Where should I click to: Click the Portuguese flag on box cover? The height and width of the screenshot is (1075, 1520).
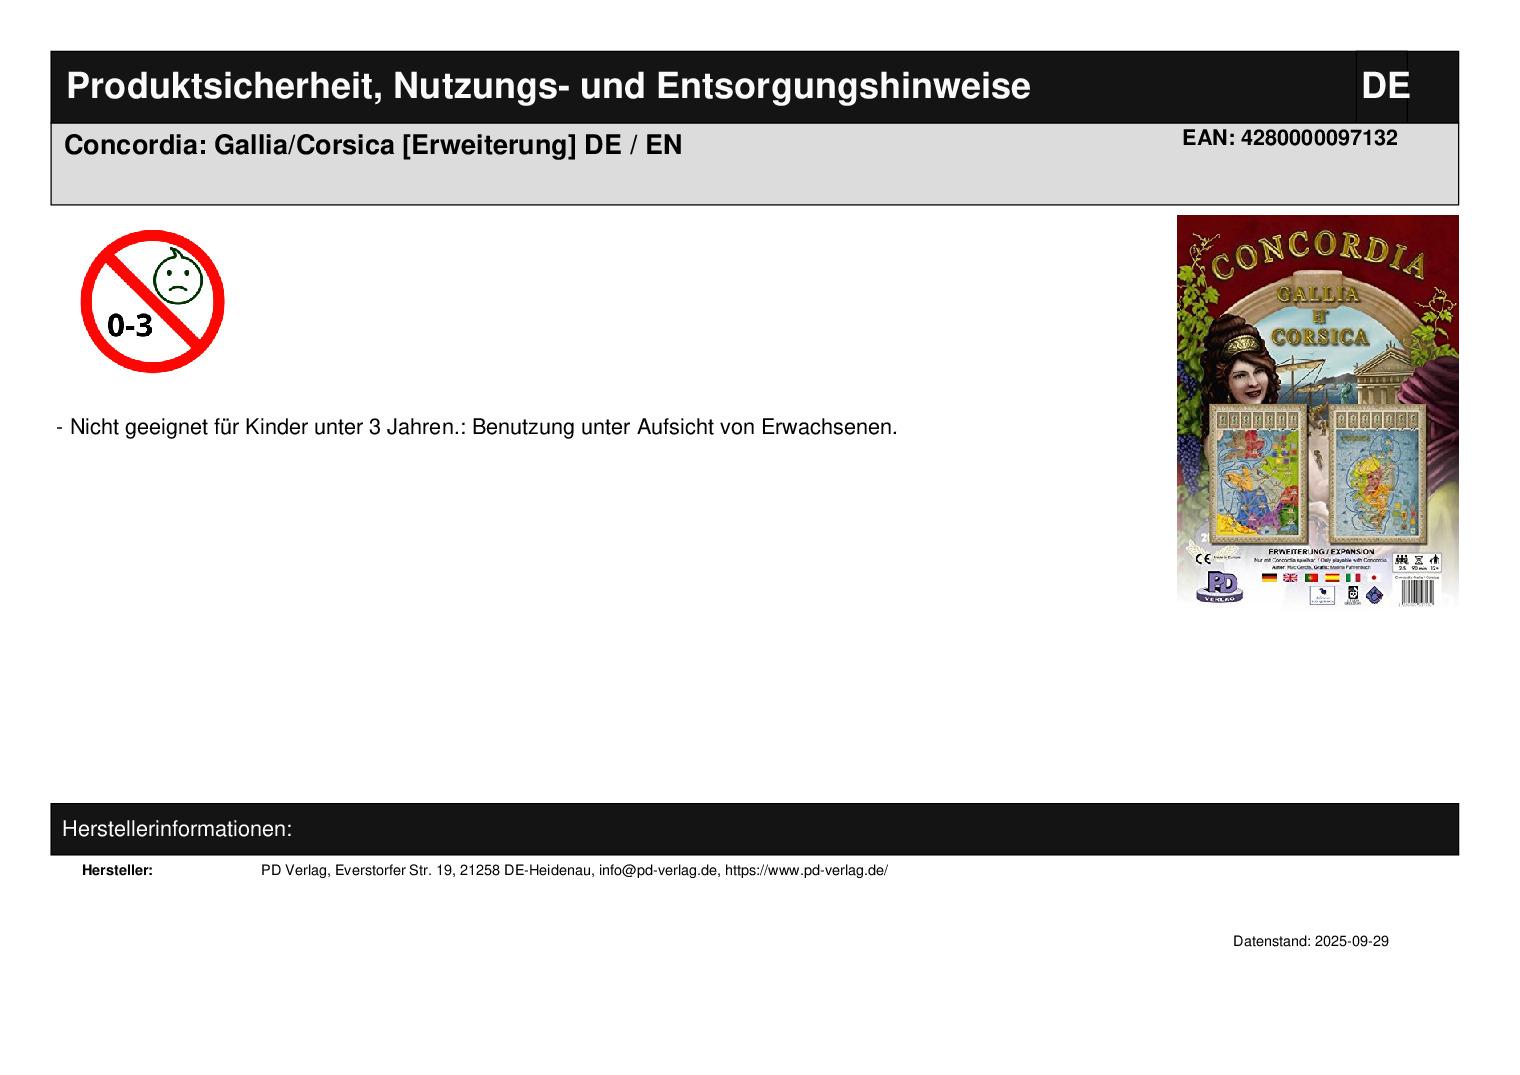coord(1311,578)
